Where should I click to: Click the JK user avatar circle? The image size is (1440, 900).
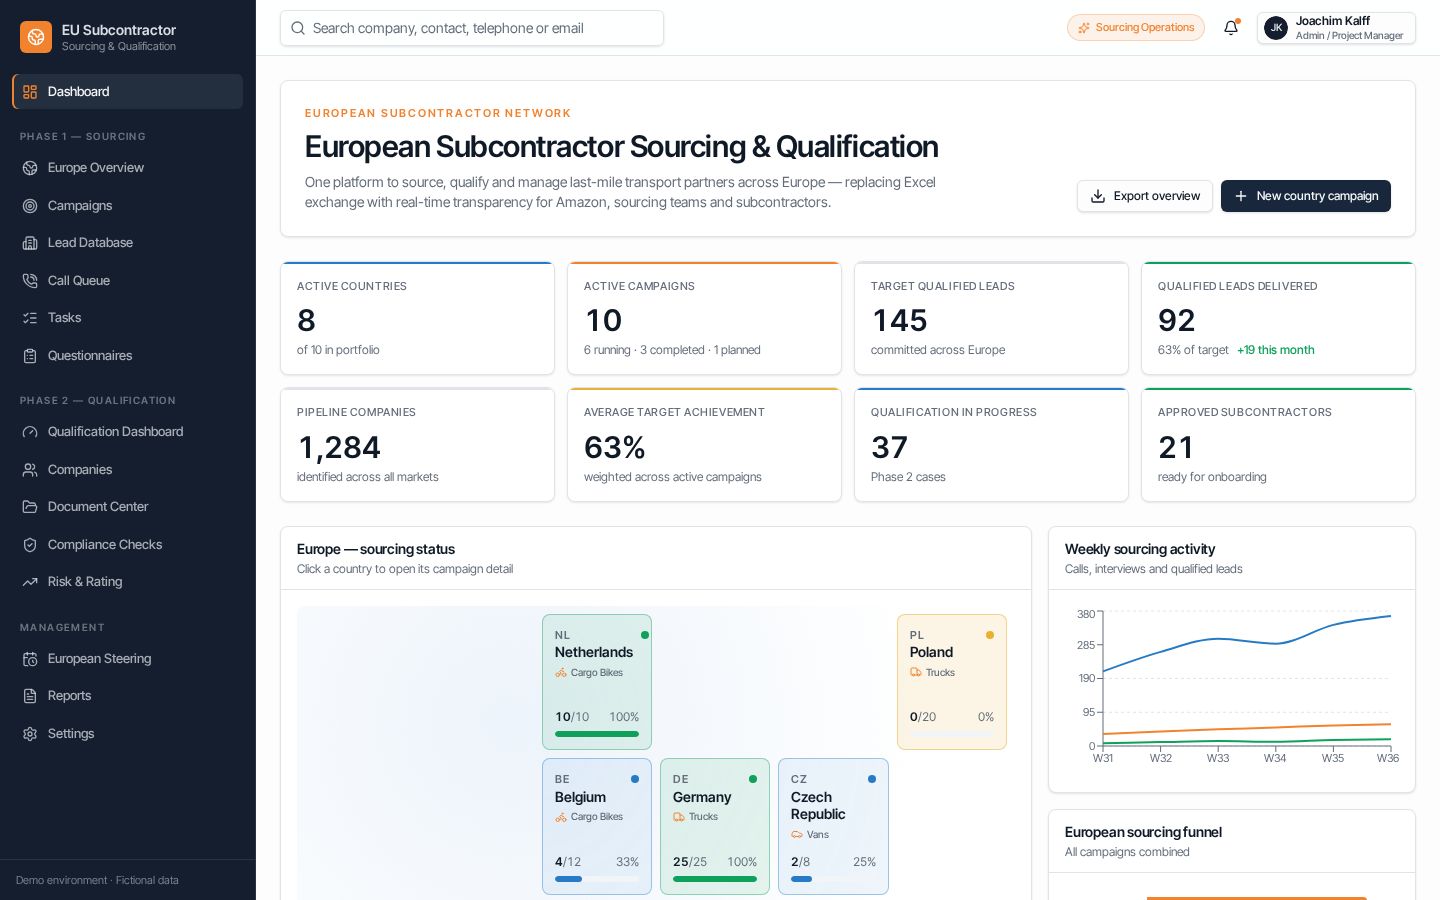tap(1276, 28)
